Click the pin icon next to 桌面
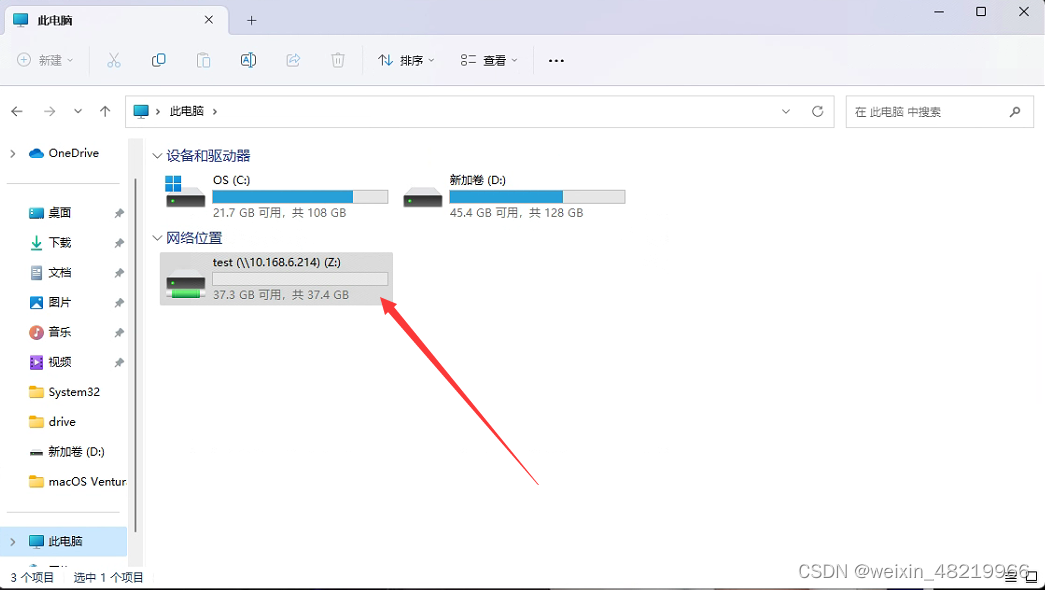The width and height of the screenshot is (1045, 590). pos(119,213)
